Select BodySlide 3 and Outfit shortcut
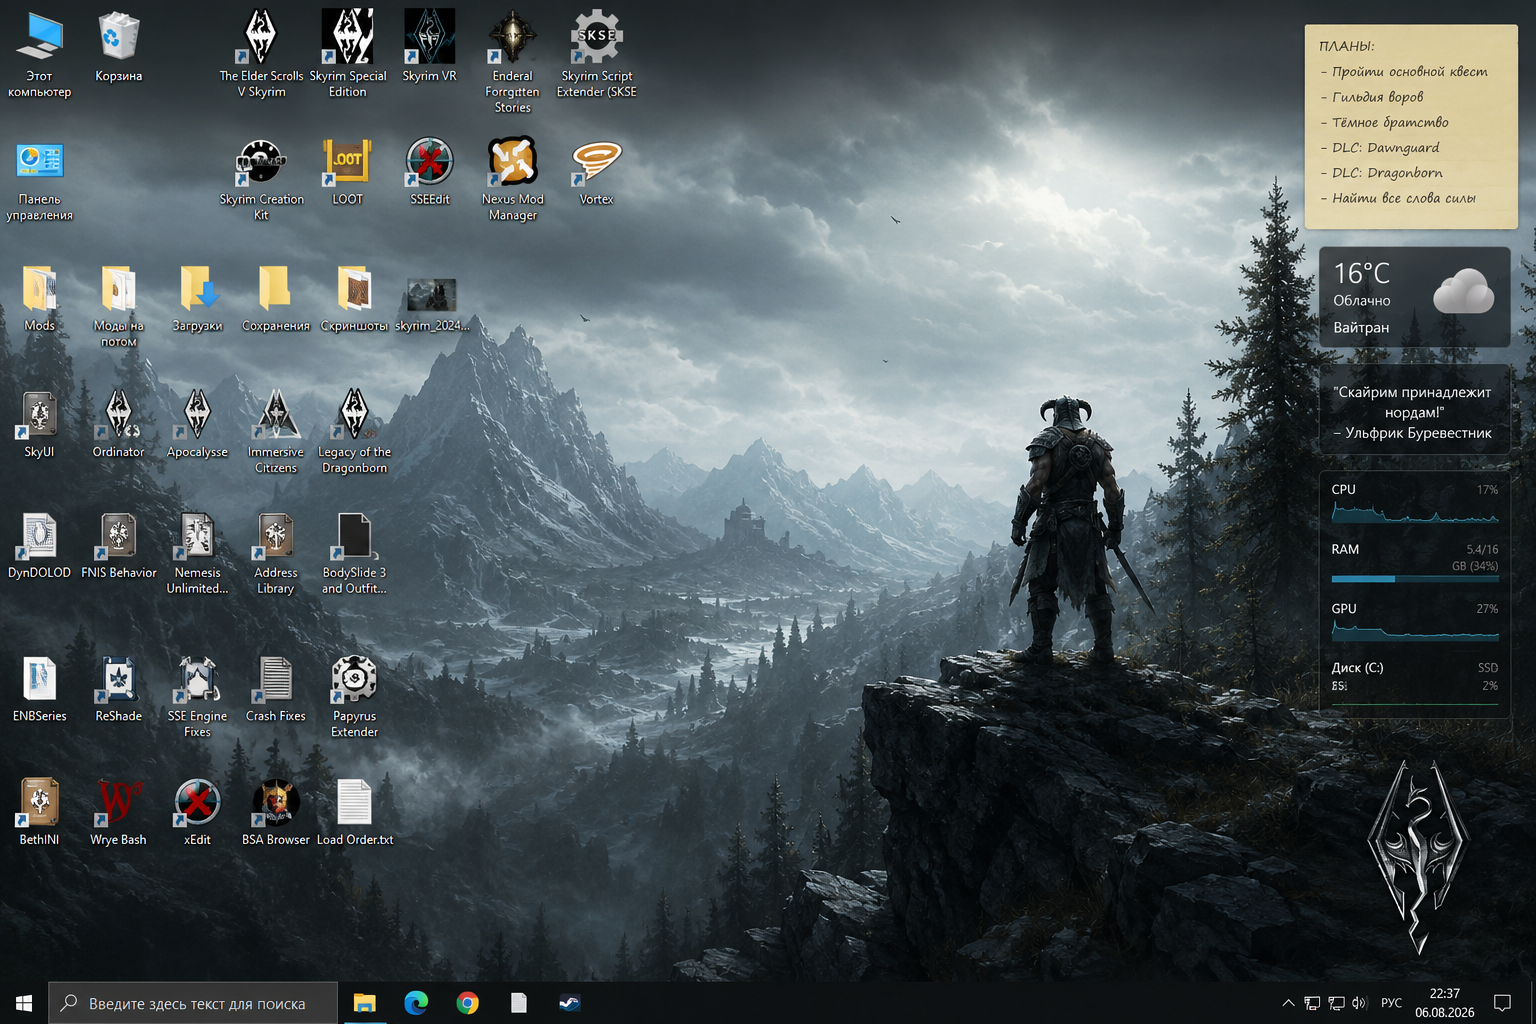The height and width of the screenshot is (1024, 1536). [x=355, y=553]
